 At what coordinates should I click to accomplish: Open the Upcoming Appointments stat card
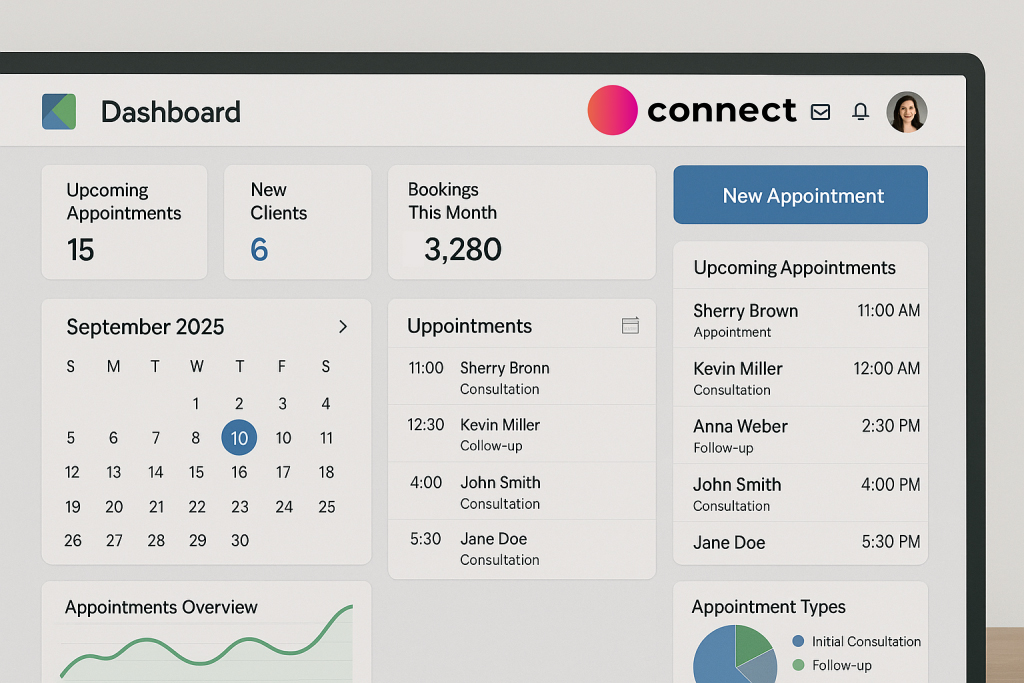(124, 222)
